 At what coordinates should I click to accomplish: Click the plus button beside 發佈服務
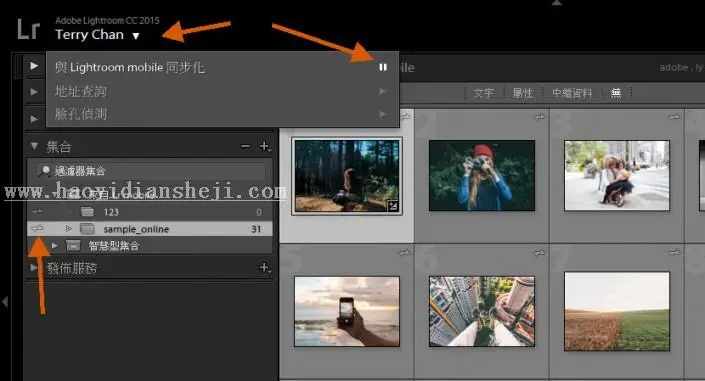click(x=264, y=268)
